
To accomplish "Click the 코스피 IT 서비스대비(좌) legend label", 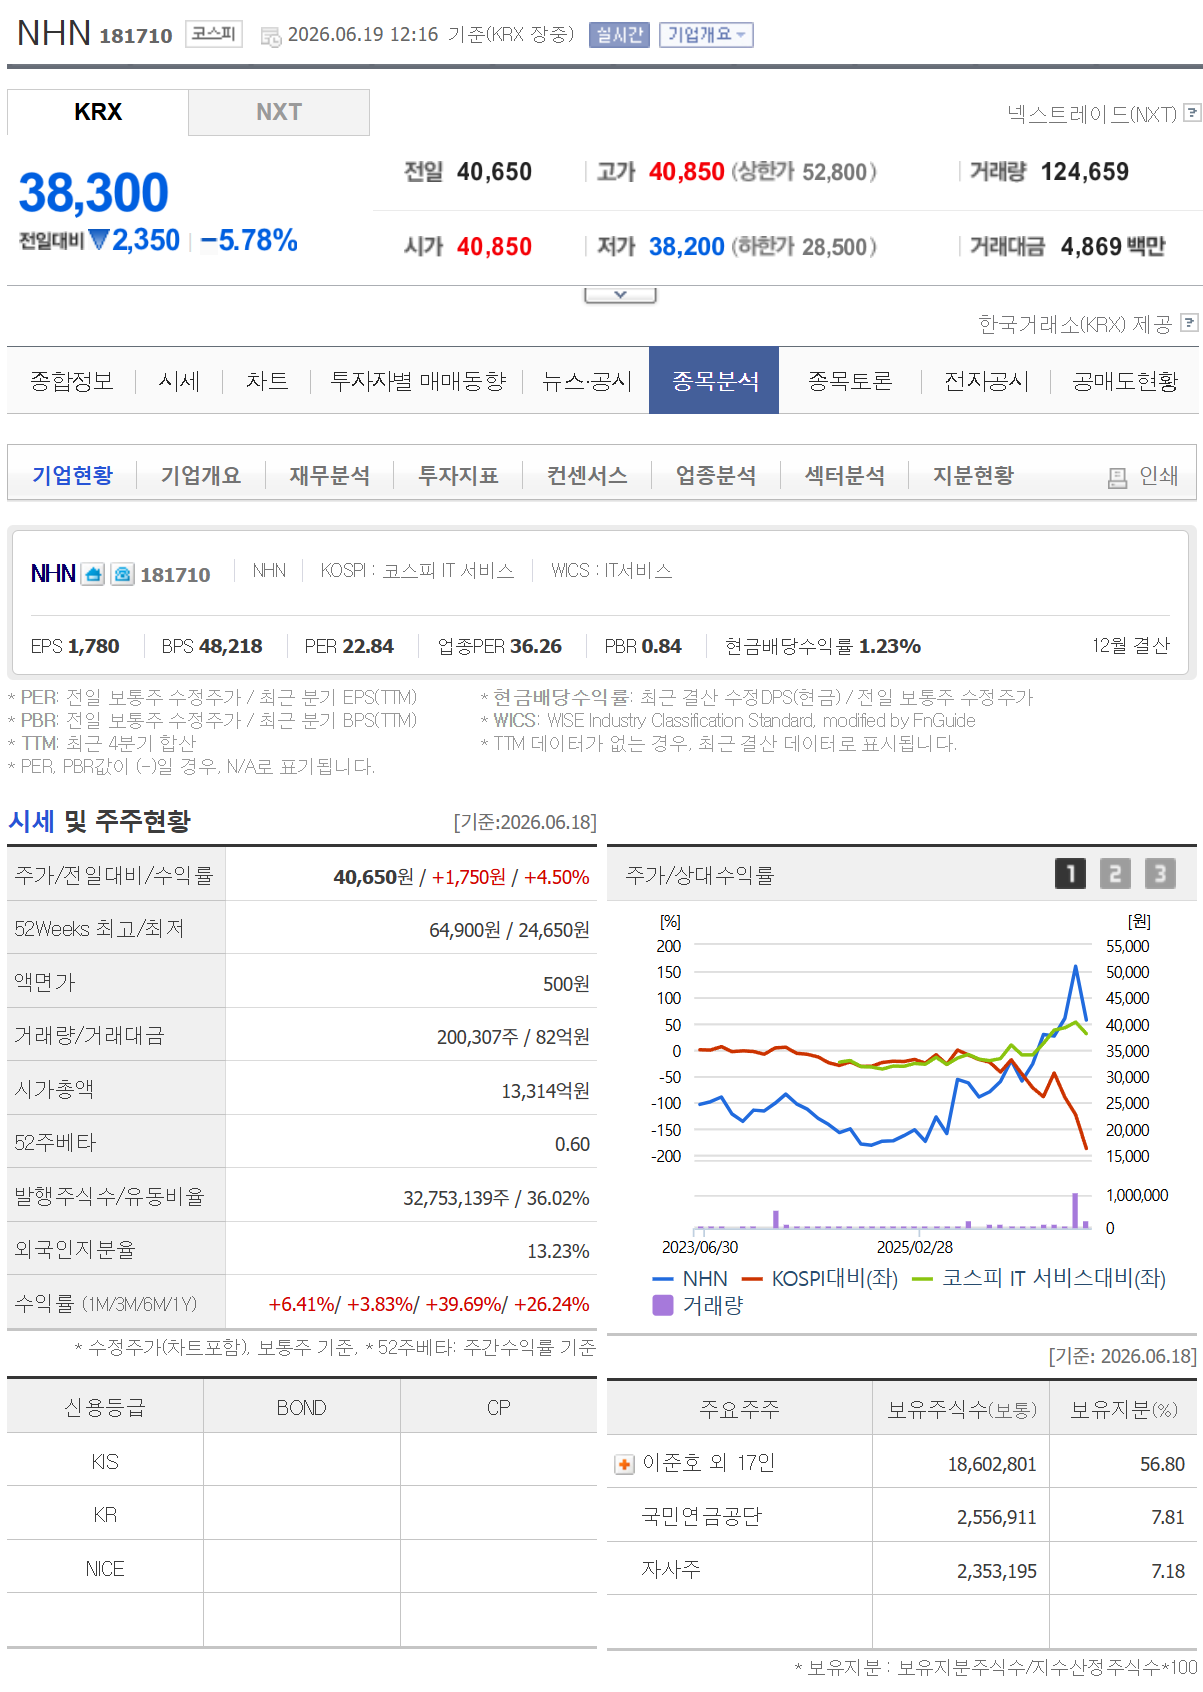I will coord(1054,1278).
